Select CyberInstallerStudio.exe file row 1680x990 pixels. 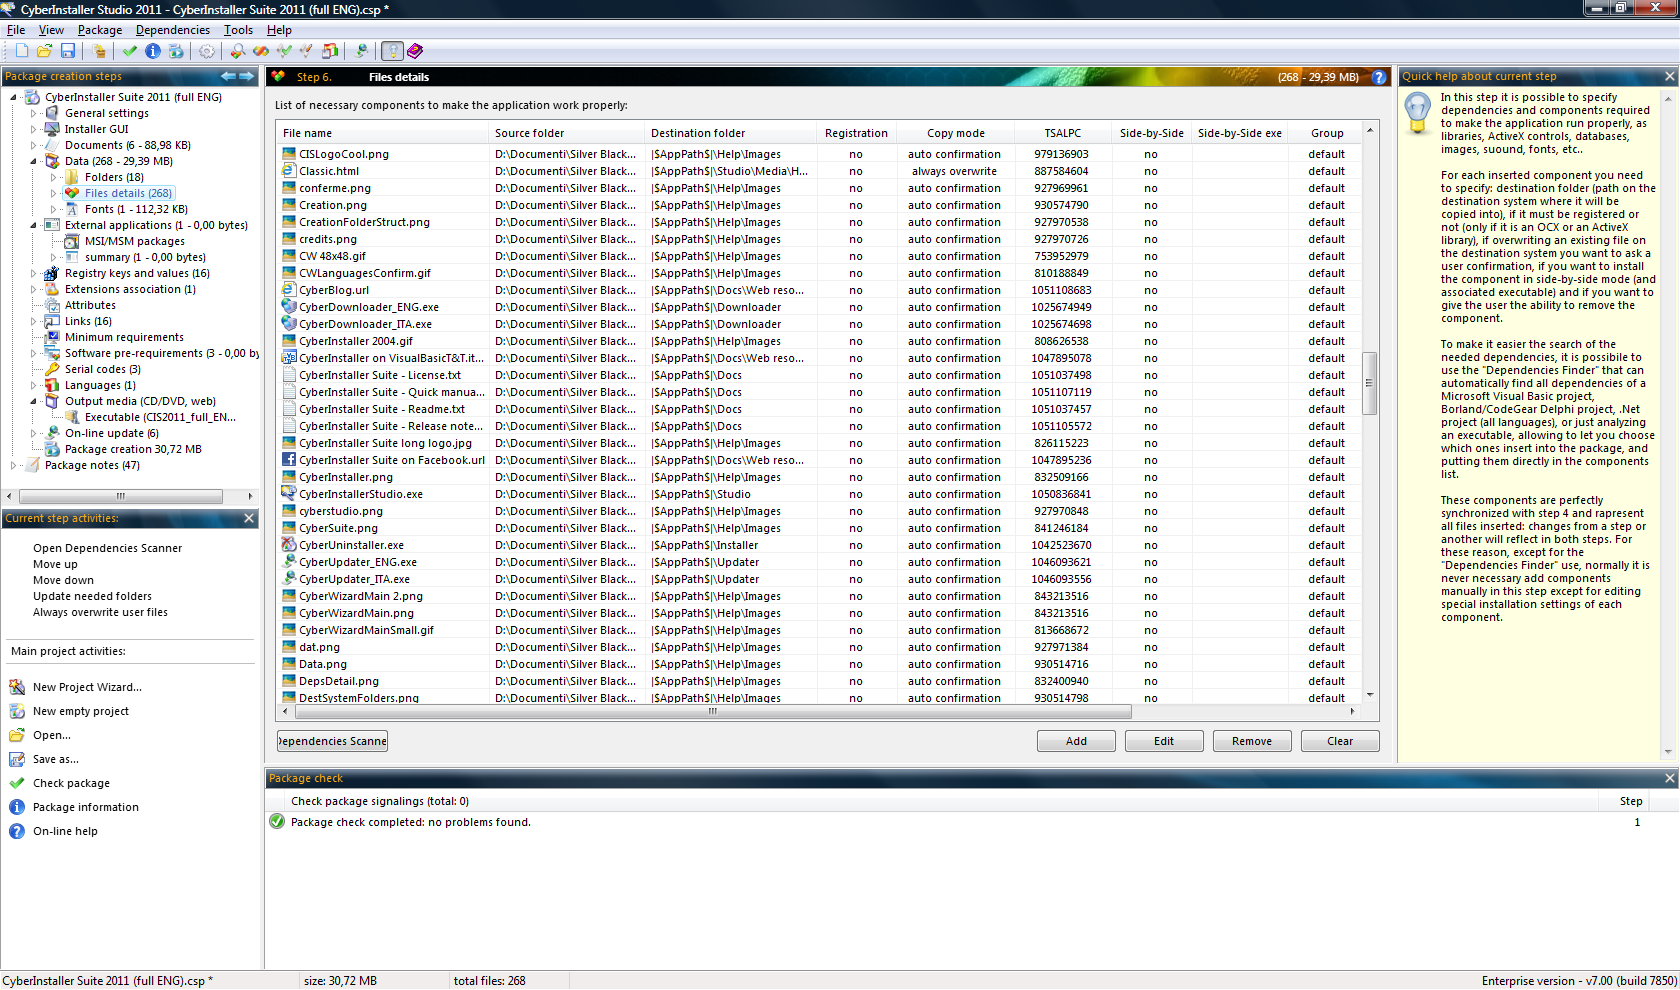(x=820, y=494)
